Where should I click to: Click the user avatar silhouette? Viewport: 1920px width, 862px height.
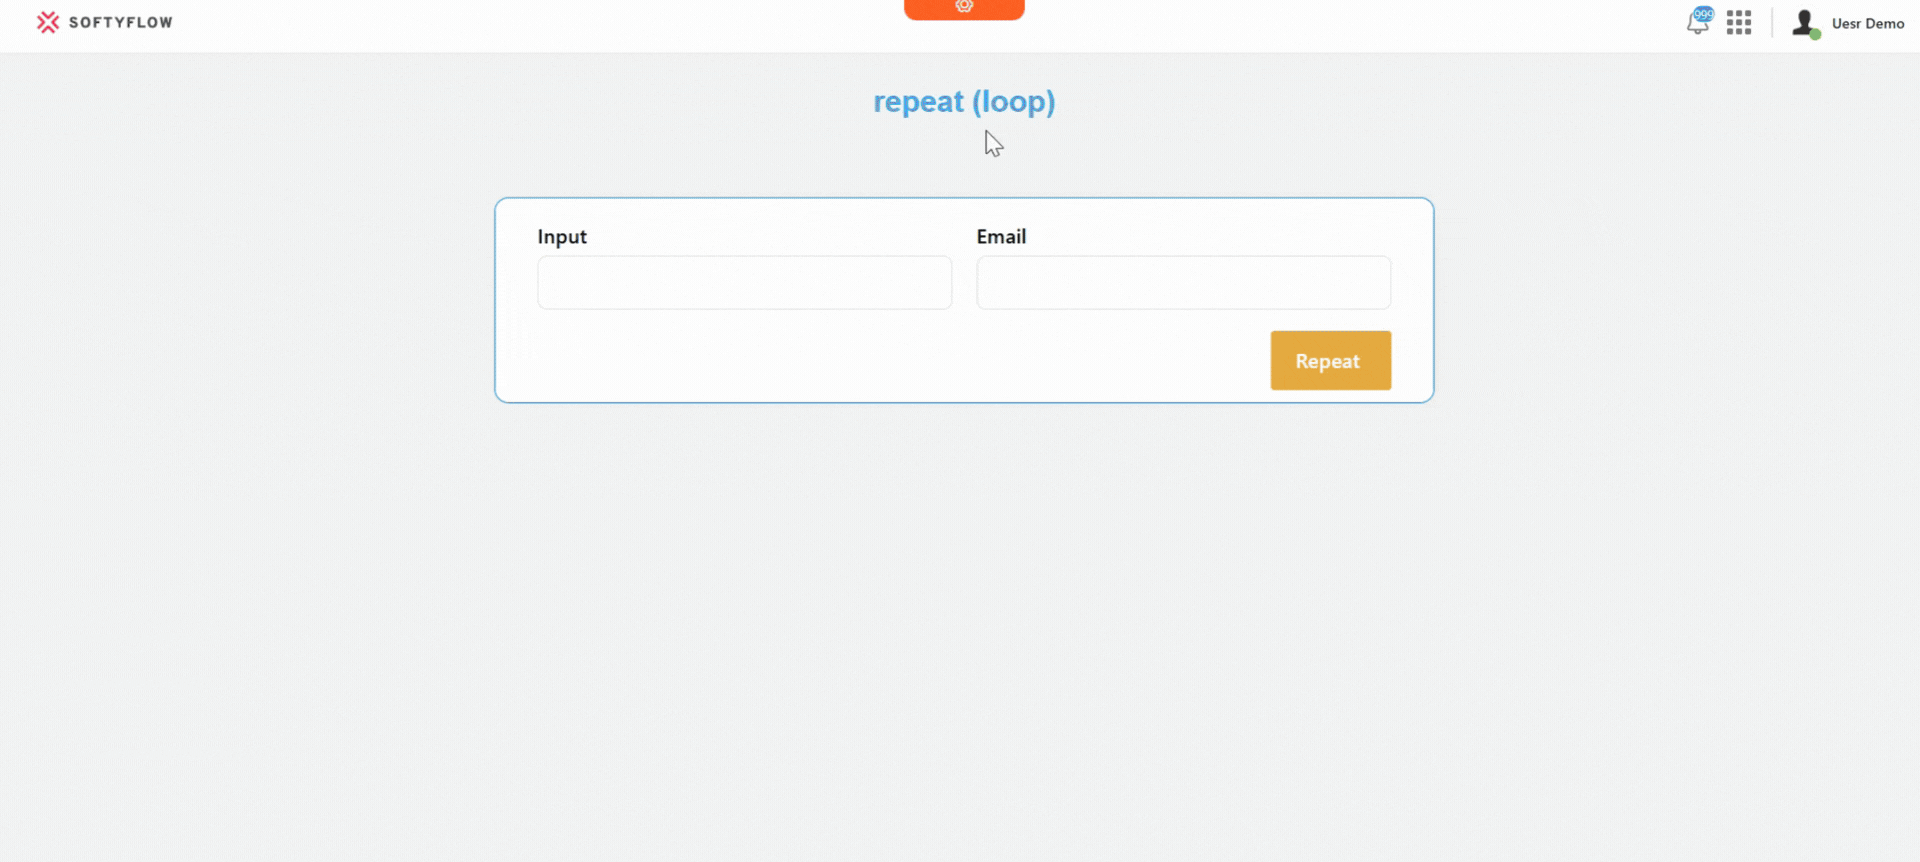click(1803, 22)
